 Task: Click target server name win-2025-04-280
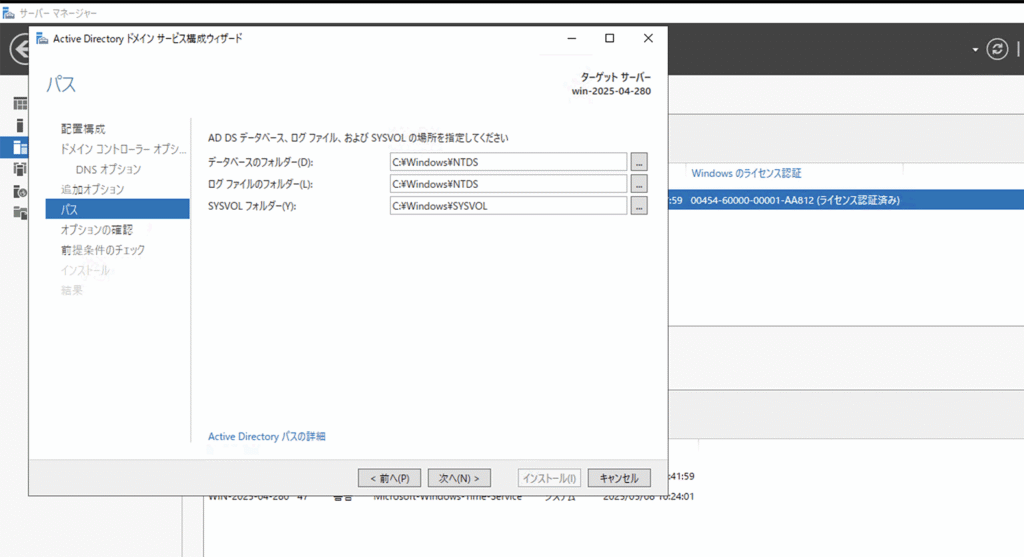point(611,91)
